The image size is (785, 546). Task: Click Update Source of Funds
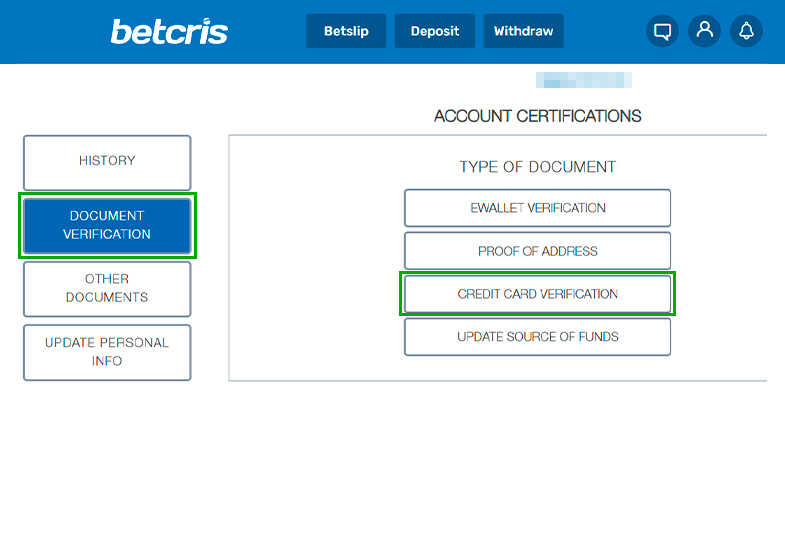click(x=538, y=337)
